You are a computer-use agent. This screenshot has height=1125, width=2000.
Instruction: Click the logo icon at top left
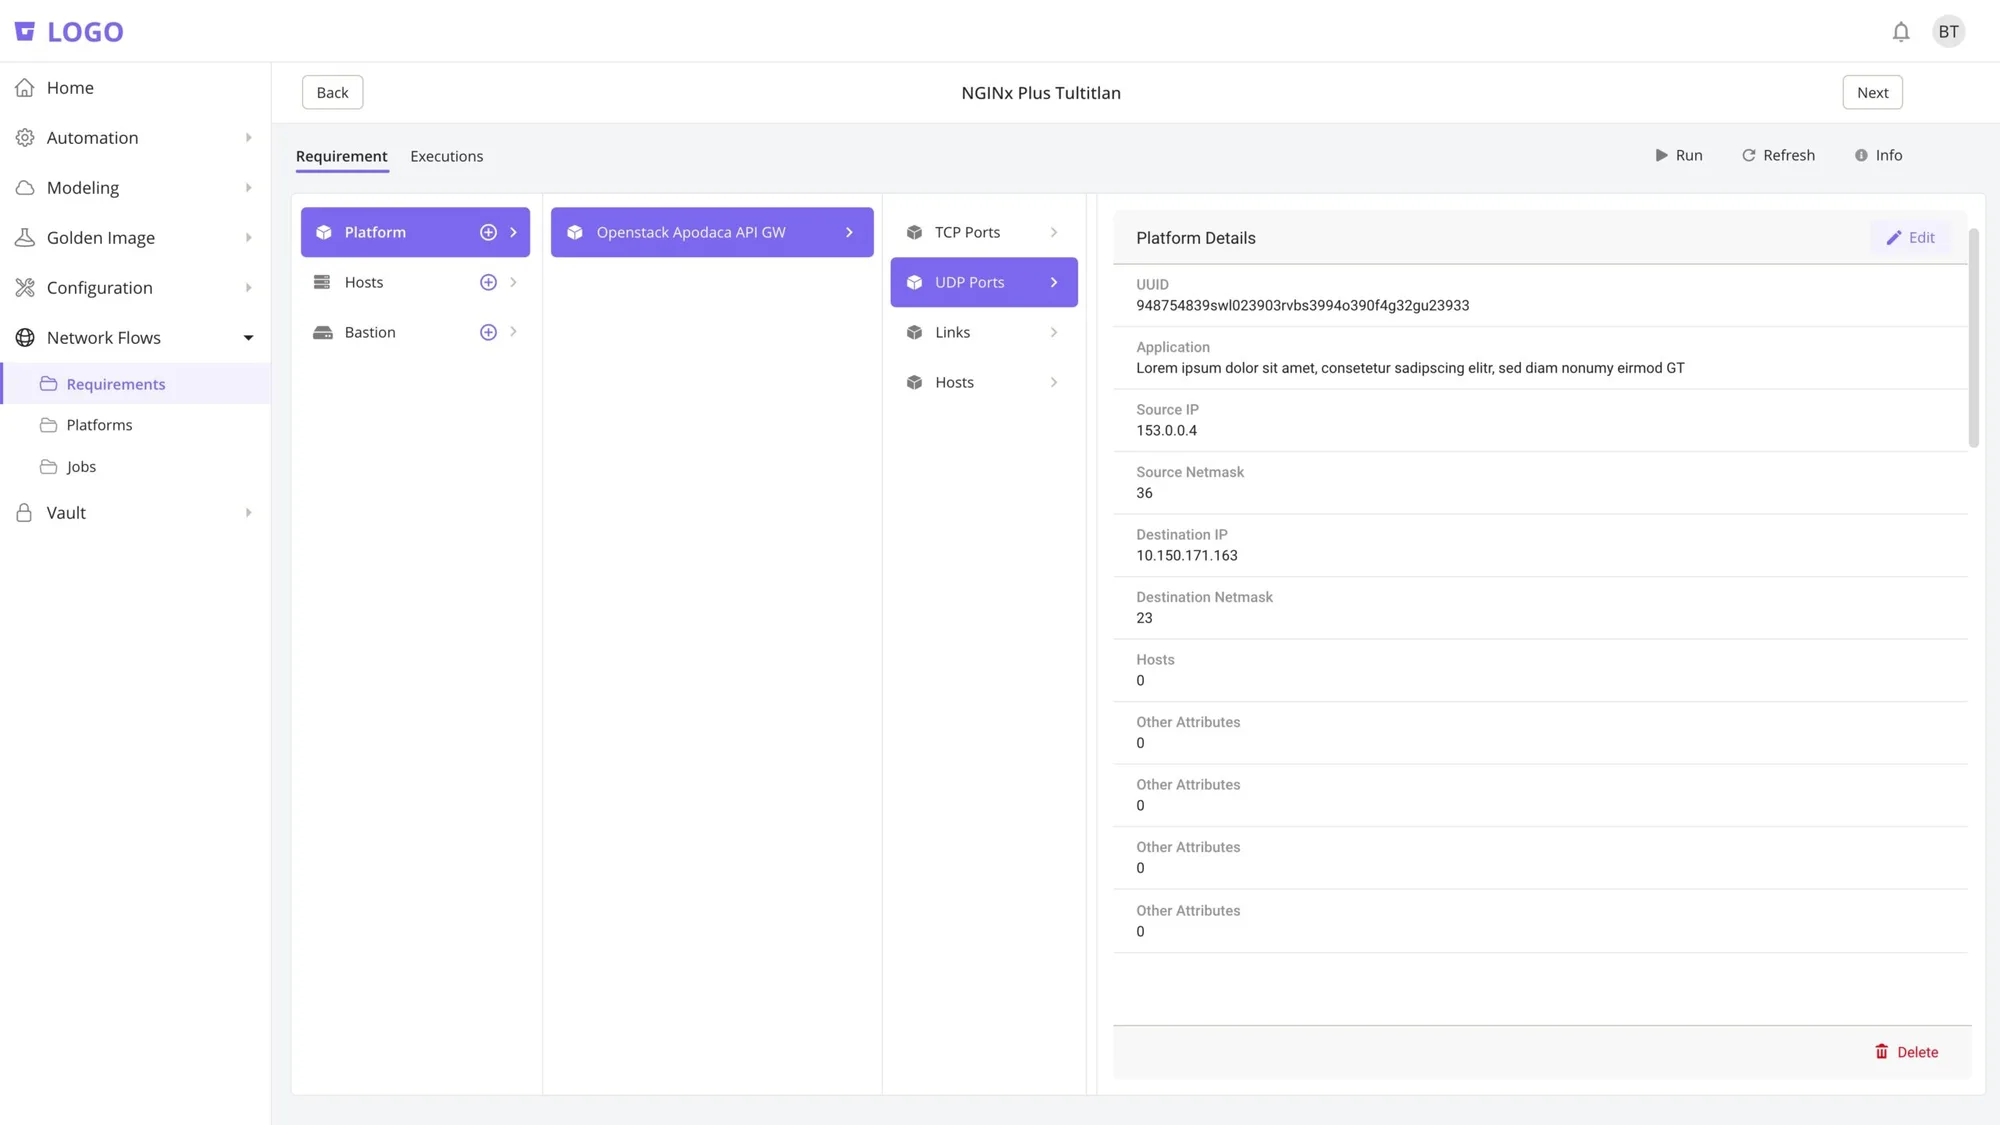[25, 32]
